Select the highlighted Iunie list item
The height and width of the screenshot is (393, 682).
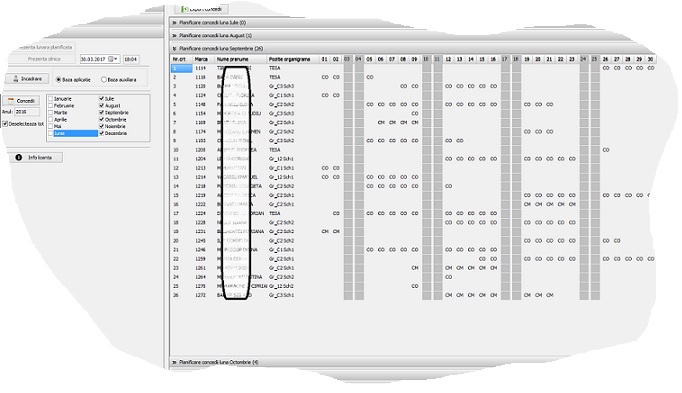click(75, 133)
